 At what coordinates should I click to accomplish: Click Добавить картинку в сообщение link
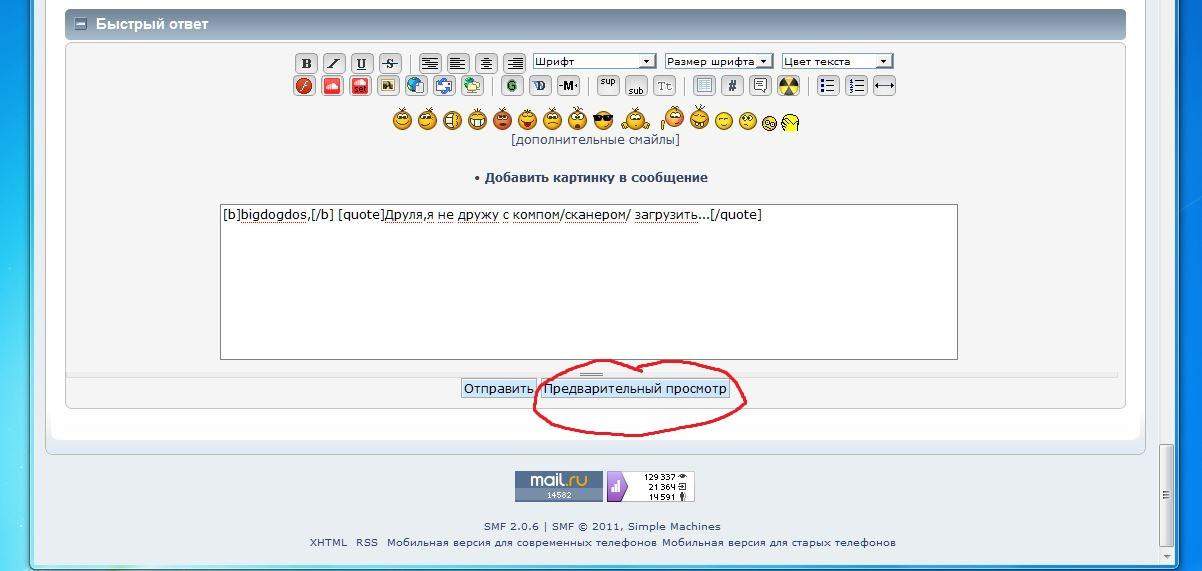coord(596,178)
